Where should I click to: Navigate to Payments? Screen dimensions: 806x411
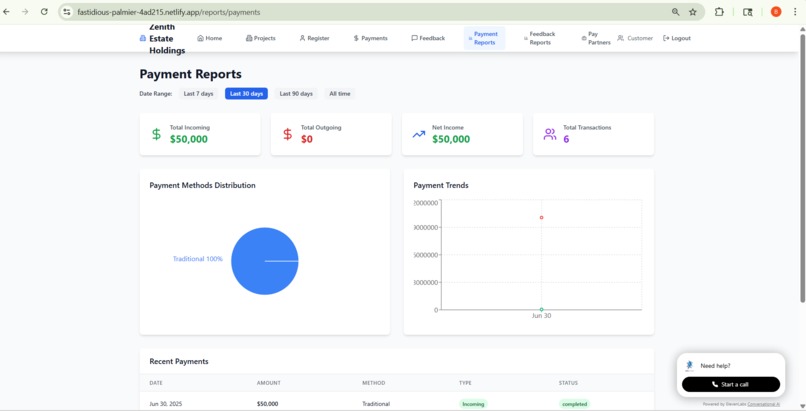pos(371,38)
